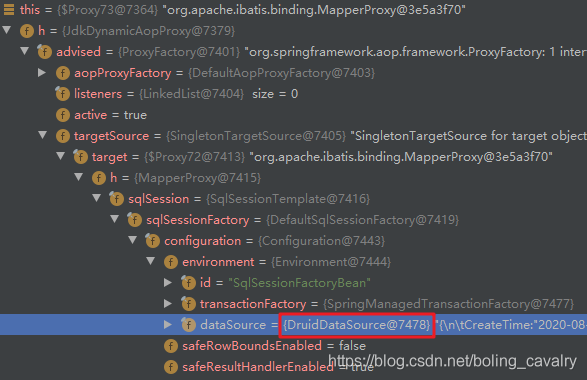Collapse the JdkDynamicAopProxy h node
587x380 pixels.
tap(7, 30)
